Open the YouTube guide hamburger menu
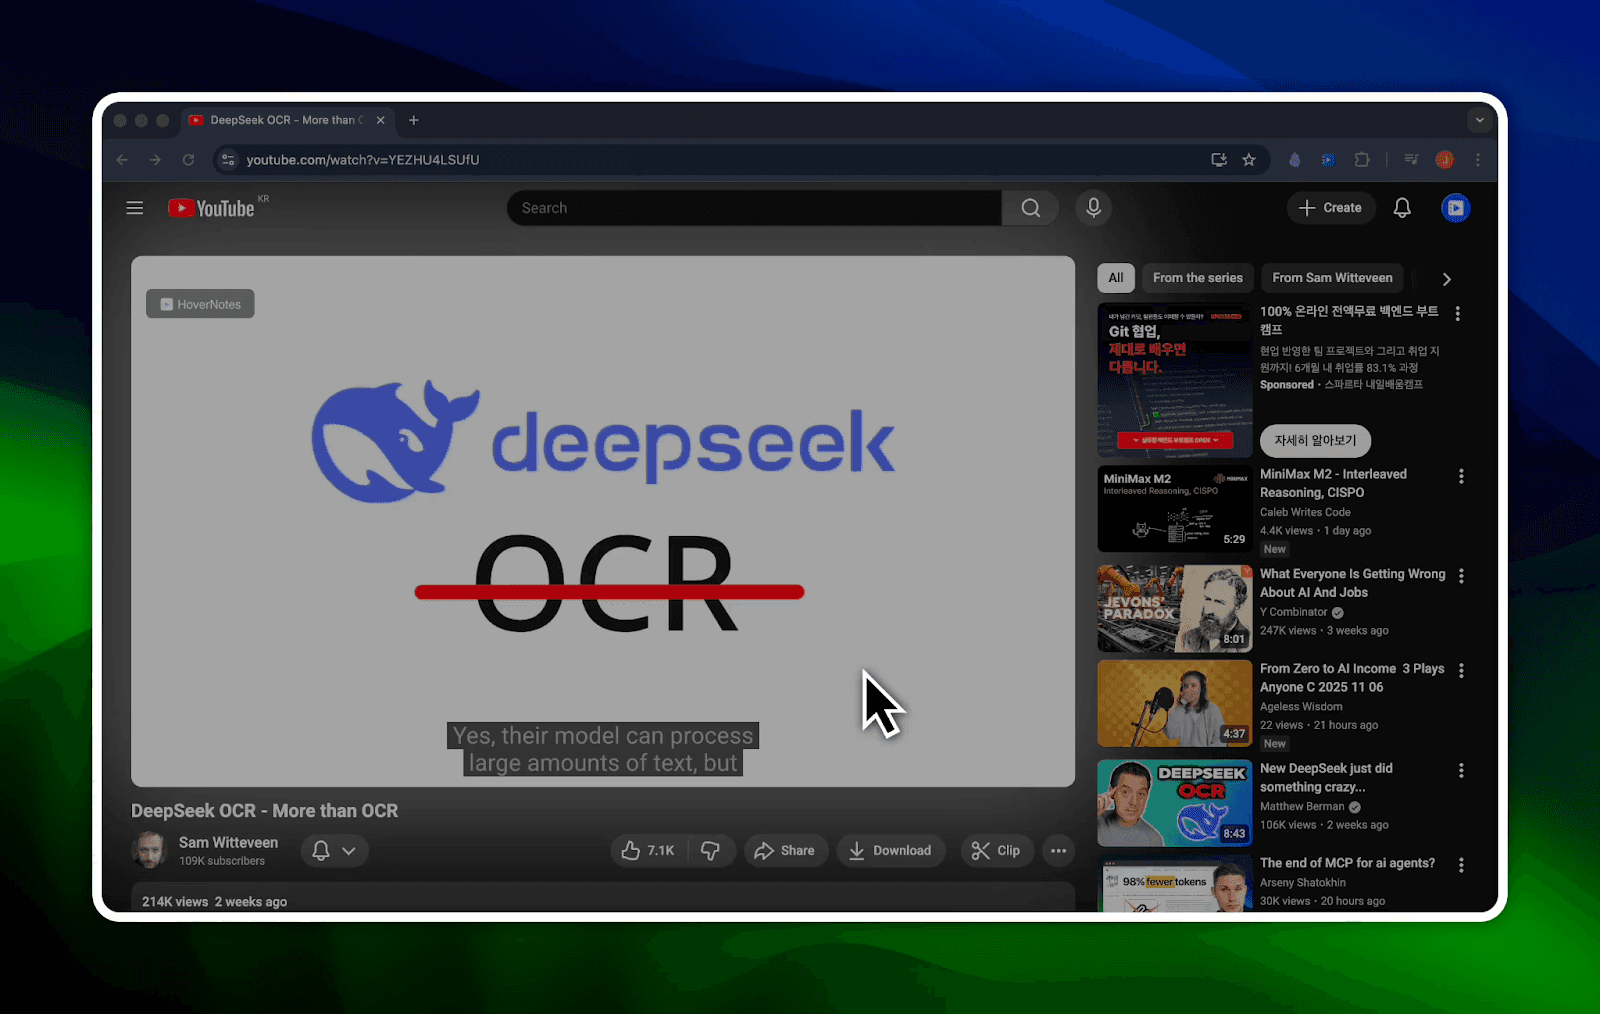The width and height of the screenshot is (1600, 1014). (135, 208)
